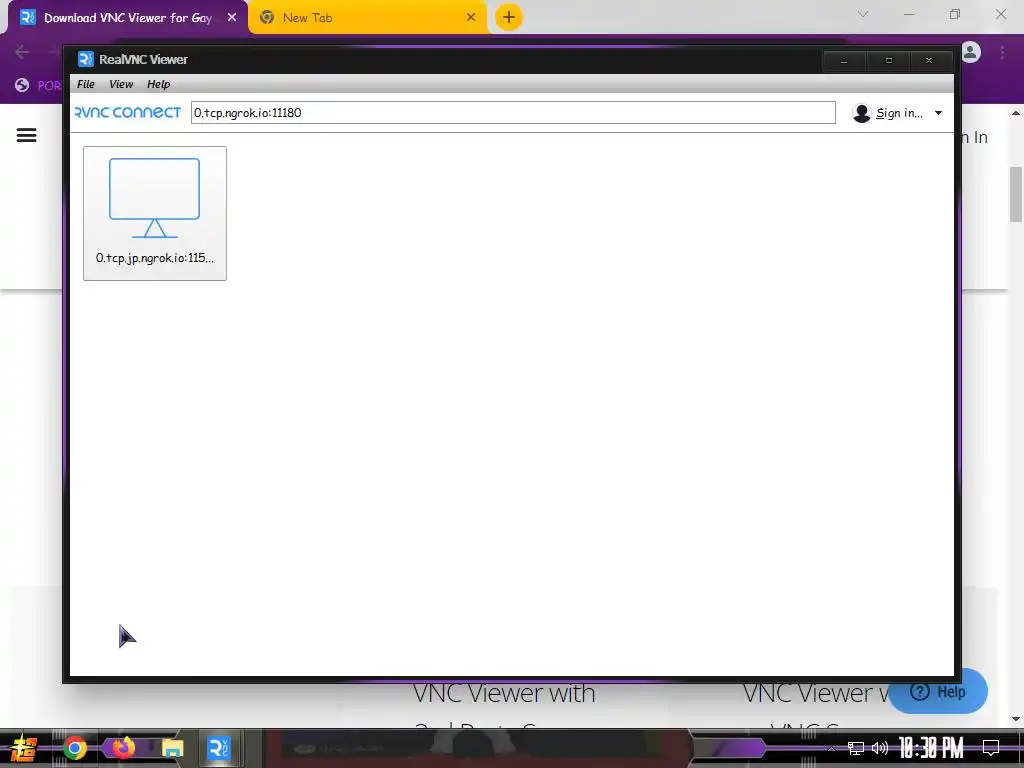Click the 10:30 PM taskbar clock
This screenshot has width=1024, height=768.
tap(931, 748)
